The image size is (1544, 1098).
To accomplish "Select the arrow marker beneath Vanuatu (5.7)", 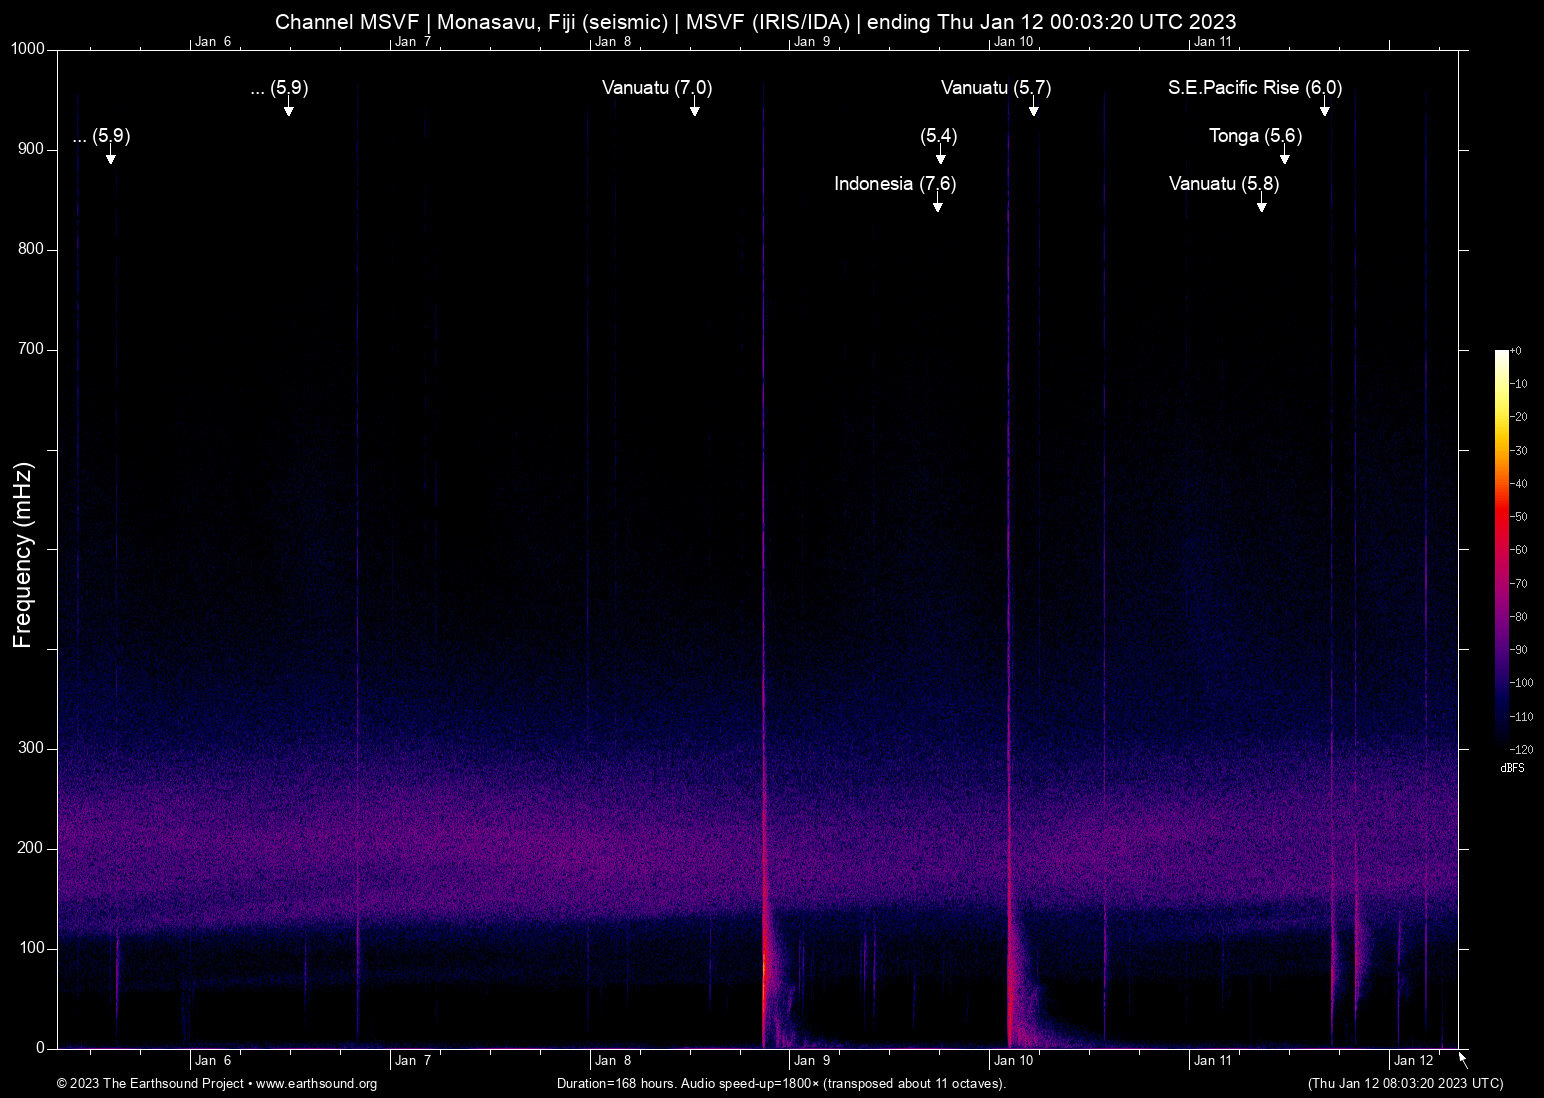I will (1033, 108).
